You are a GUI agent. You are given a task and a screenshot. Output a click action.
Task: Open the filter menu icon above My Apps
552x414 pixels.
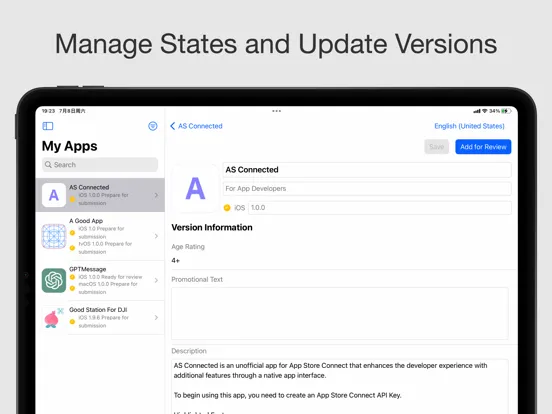[x=152, y=126]
